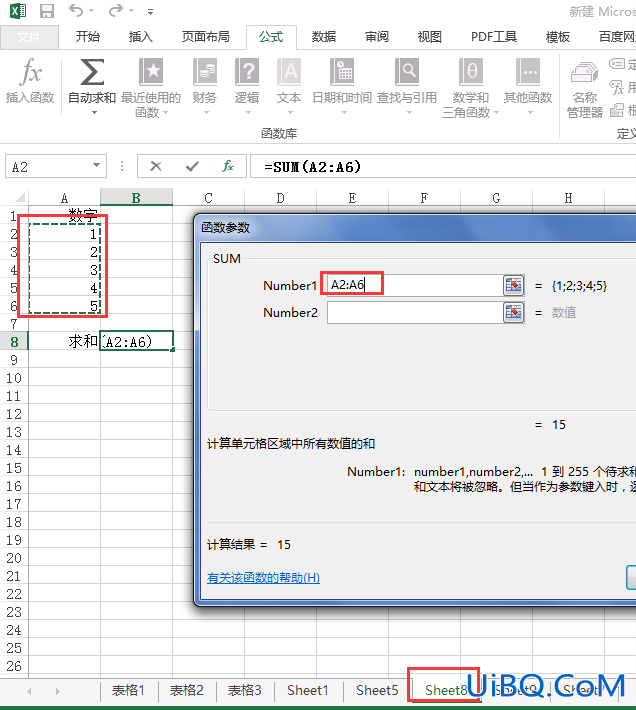Viewport: 636px width, 710px height.
Task: Open Customize Quick Access Toolbar dropdown
Action: point(150,12)
